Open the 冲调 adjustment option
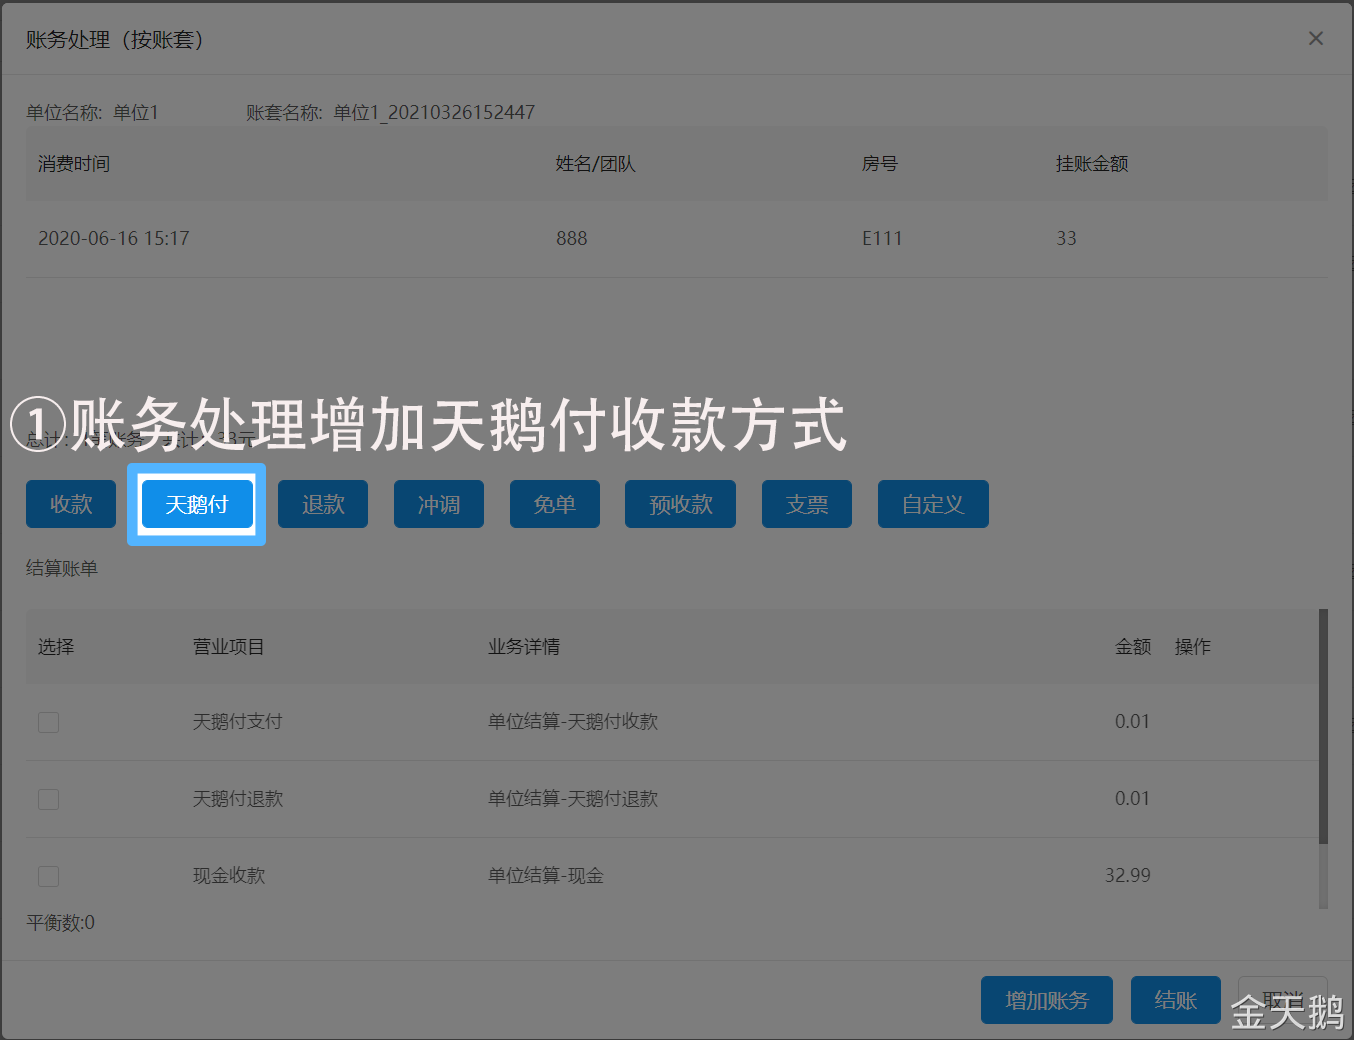Viewport: 1354px width, 1040px height. (x=439, y=504)
